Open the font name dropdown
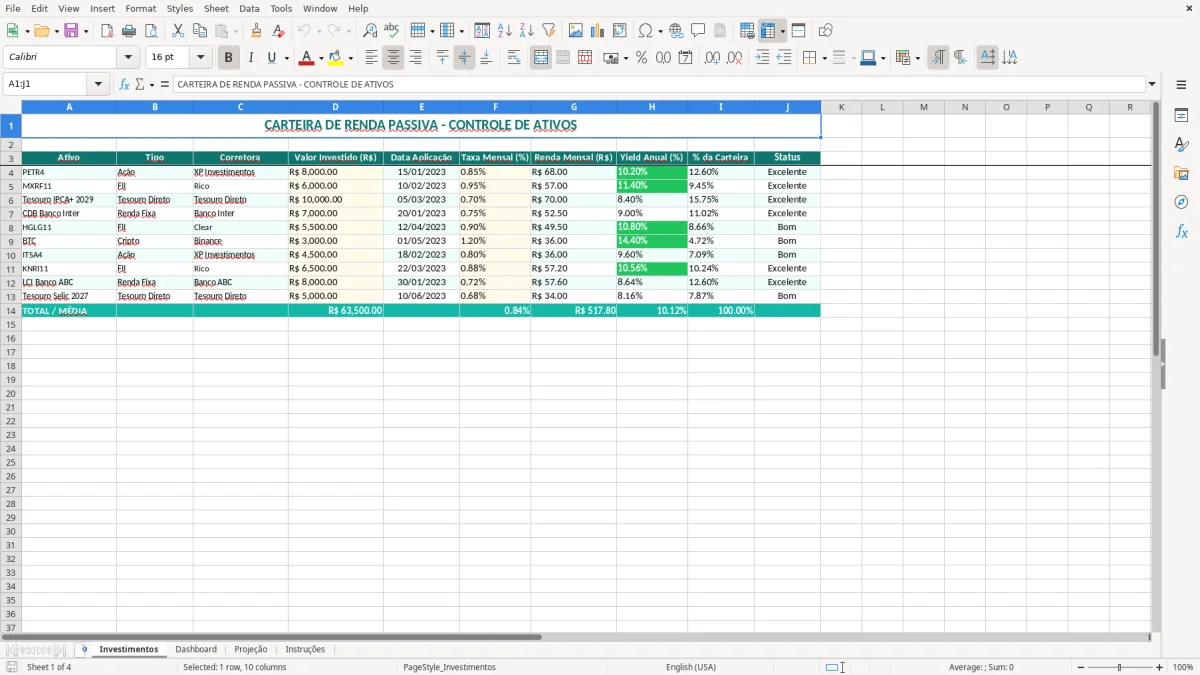This screenshot has height=675, width=1200. (x=127, y=58)
